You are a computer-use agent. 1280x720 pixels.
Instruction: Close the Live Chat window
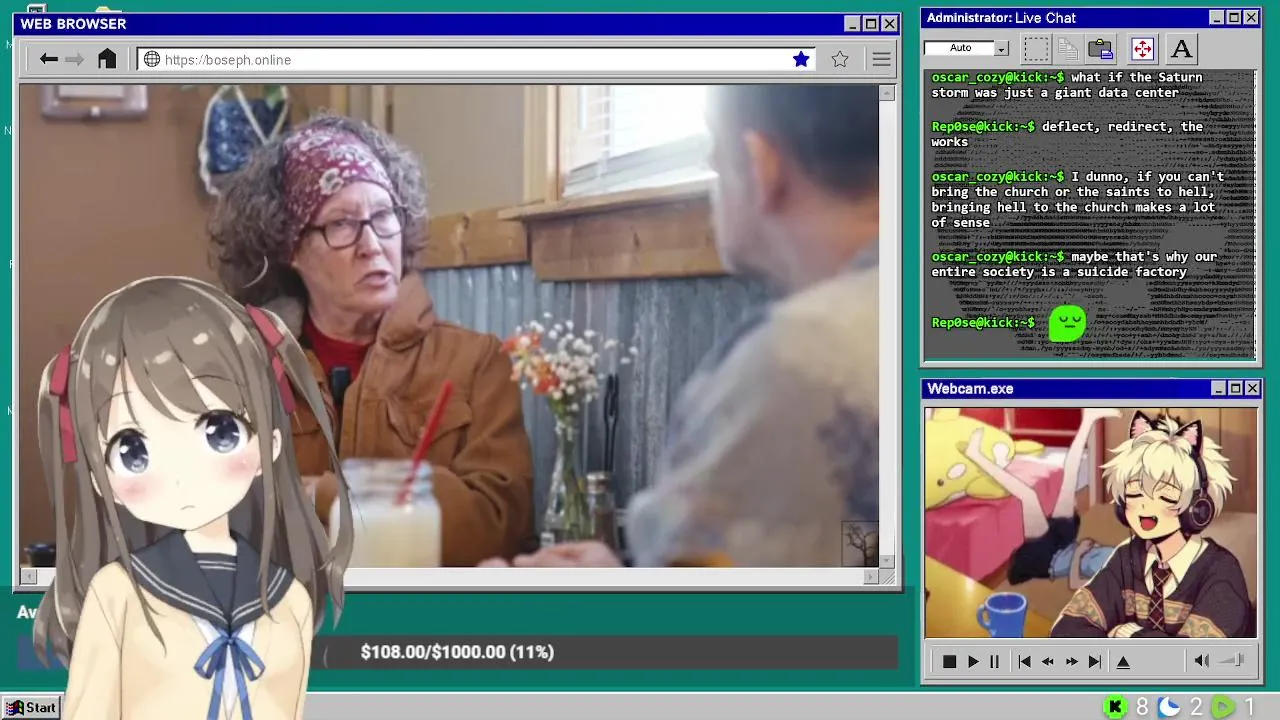(1250, 18)
